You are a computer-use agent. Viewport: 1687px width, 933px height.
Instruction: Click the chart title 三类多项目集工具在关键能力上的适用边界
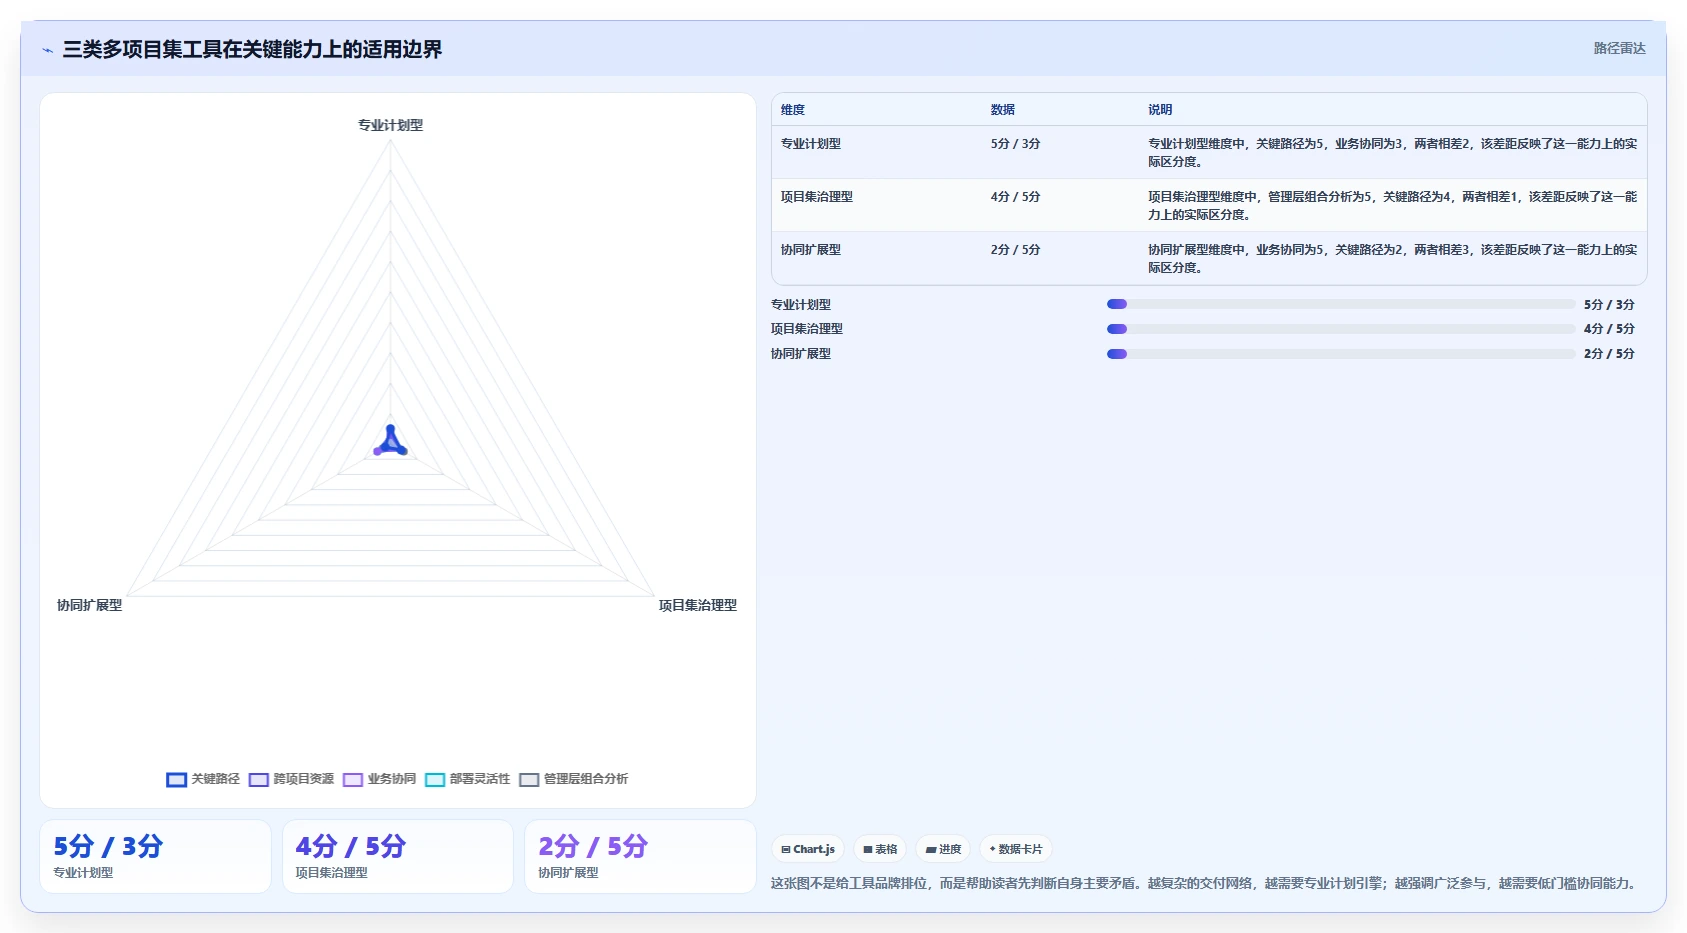tap(252, 49)
